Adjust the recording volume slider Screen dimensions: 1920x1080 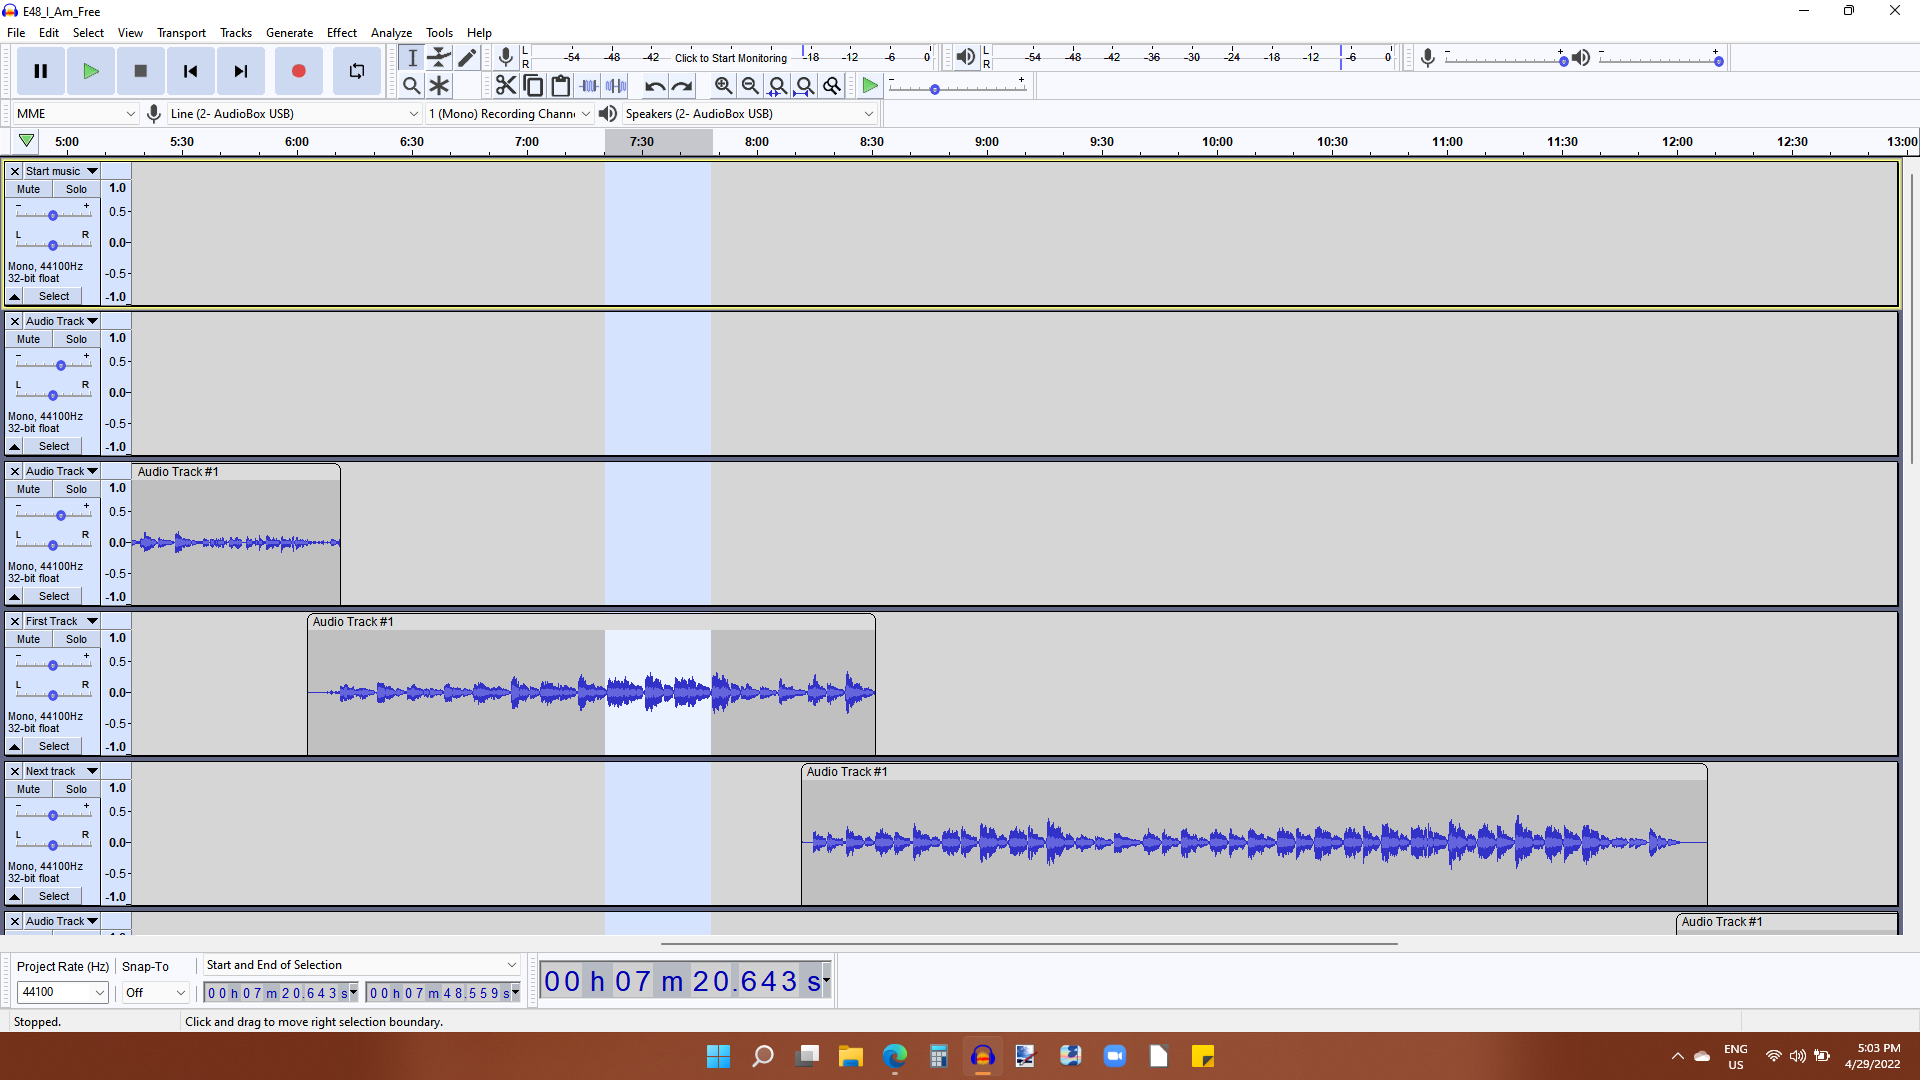1505,58
